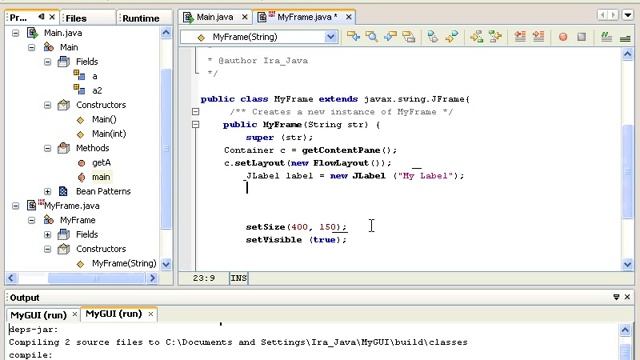Collapse the MyFrame.java tree node

(x=16, y=206)
